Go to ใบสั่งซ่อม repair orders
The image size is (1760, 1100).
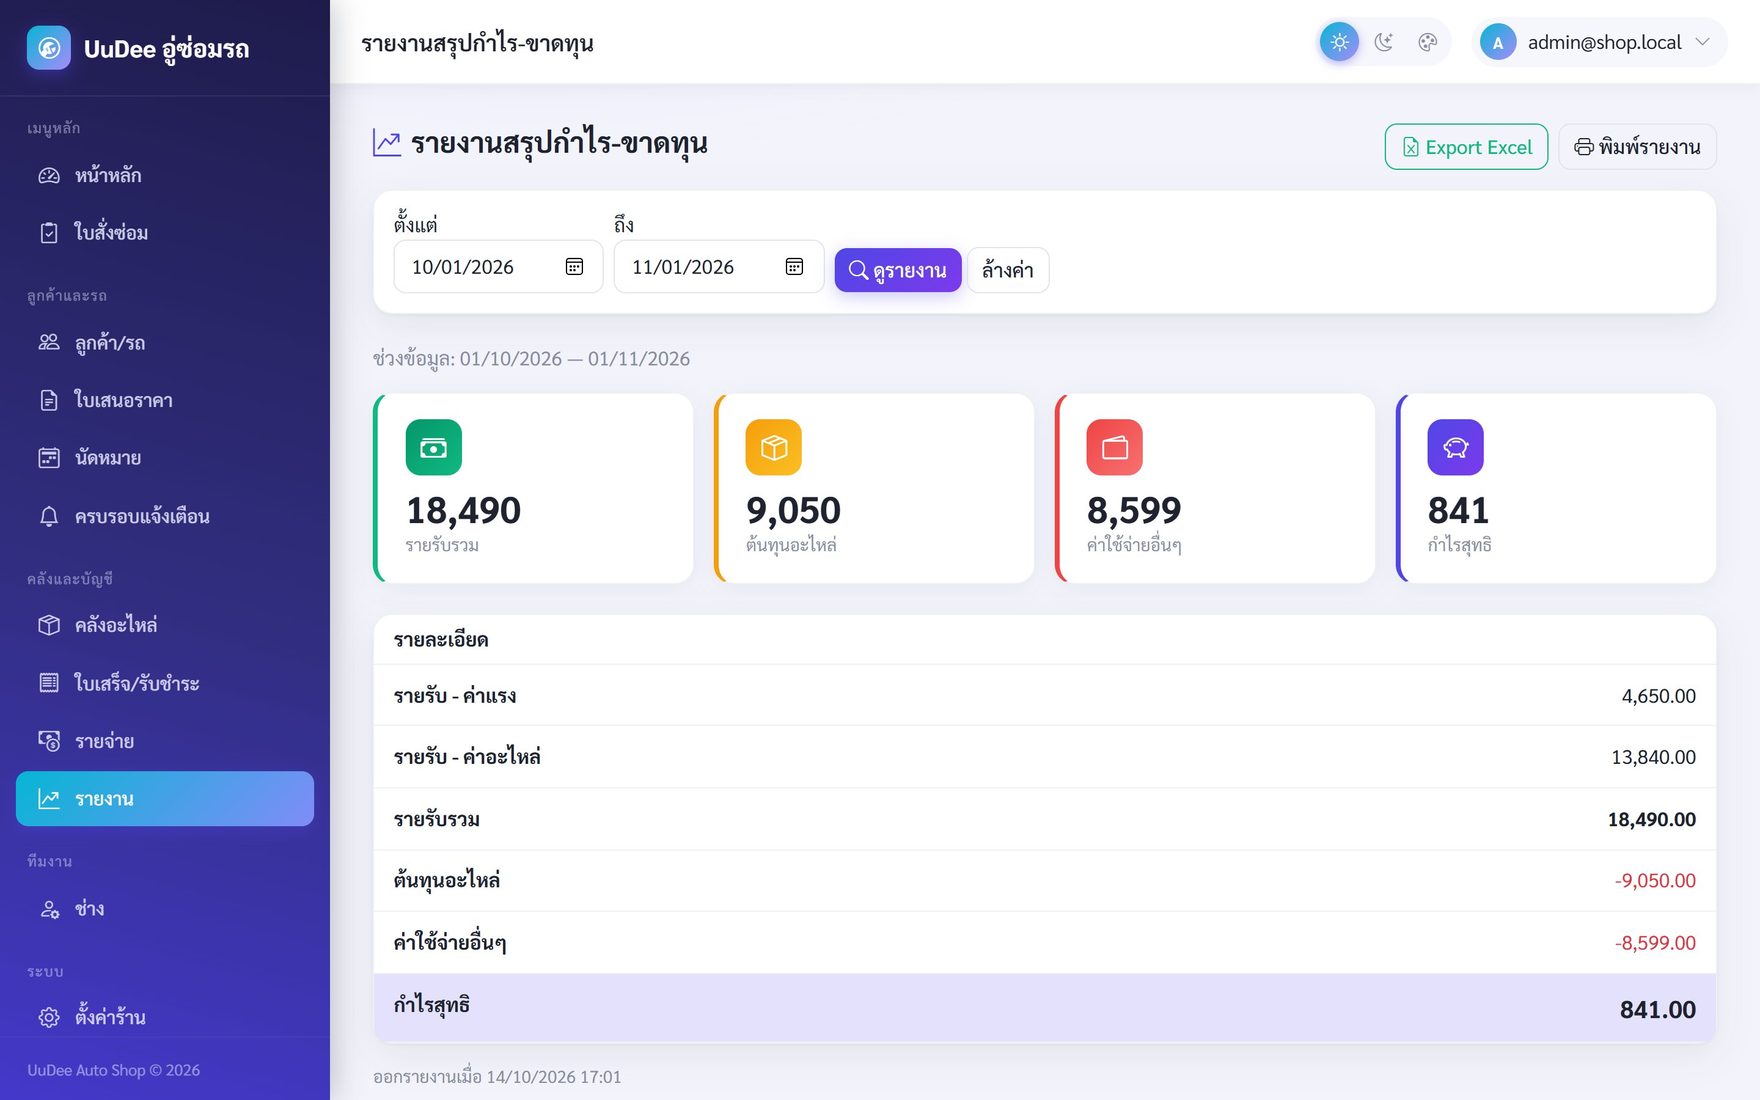(x=165, y=232)
